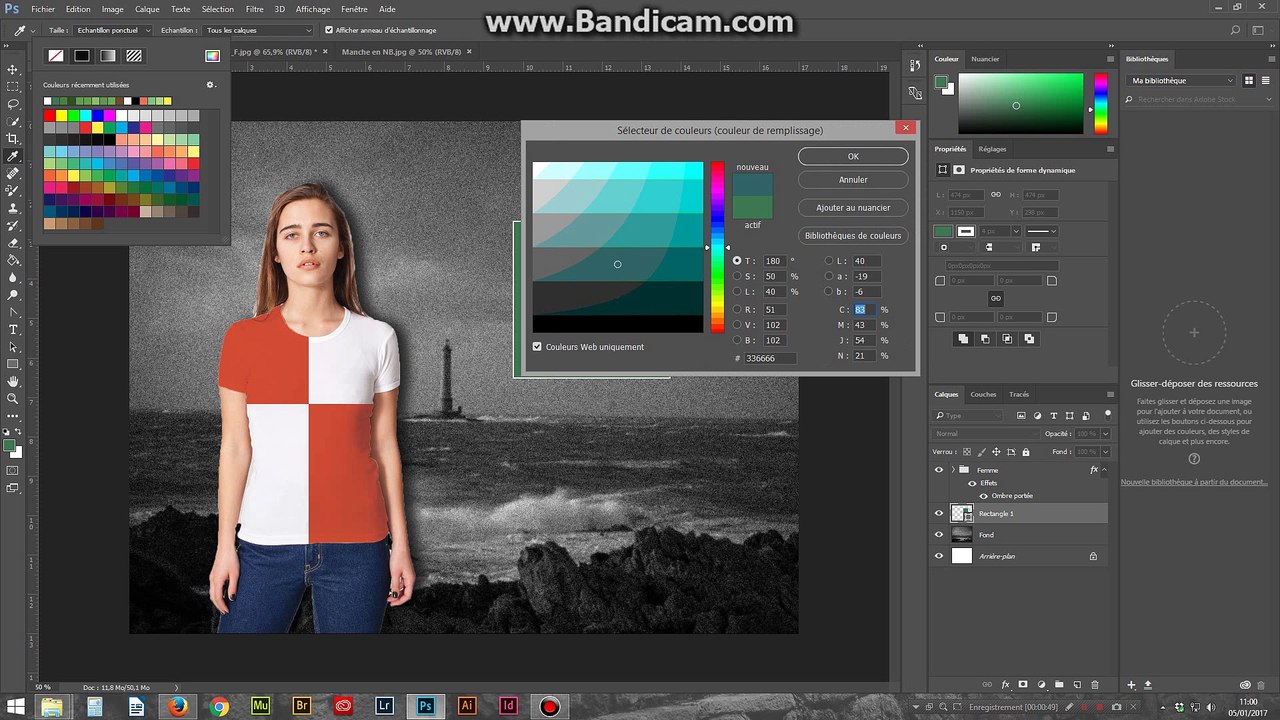Open the Calque menu
Viewport: 1280px width, 720px height.
[148, 9]
